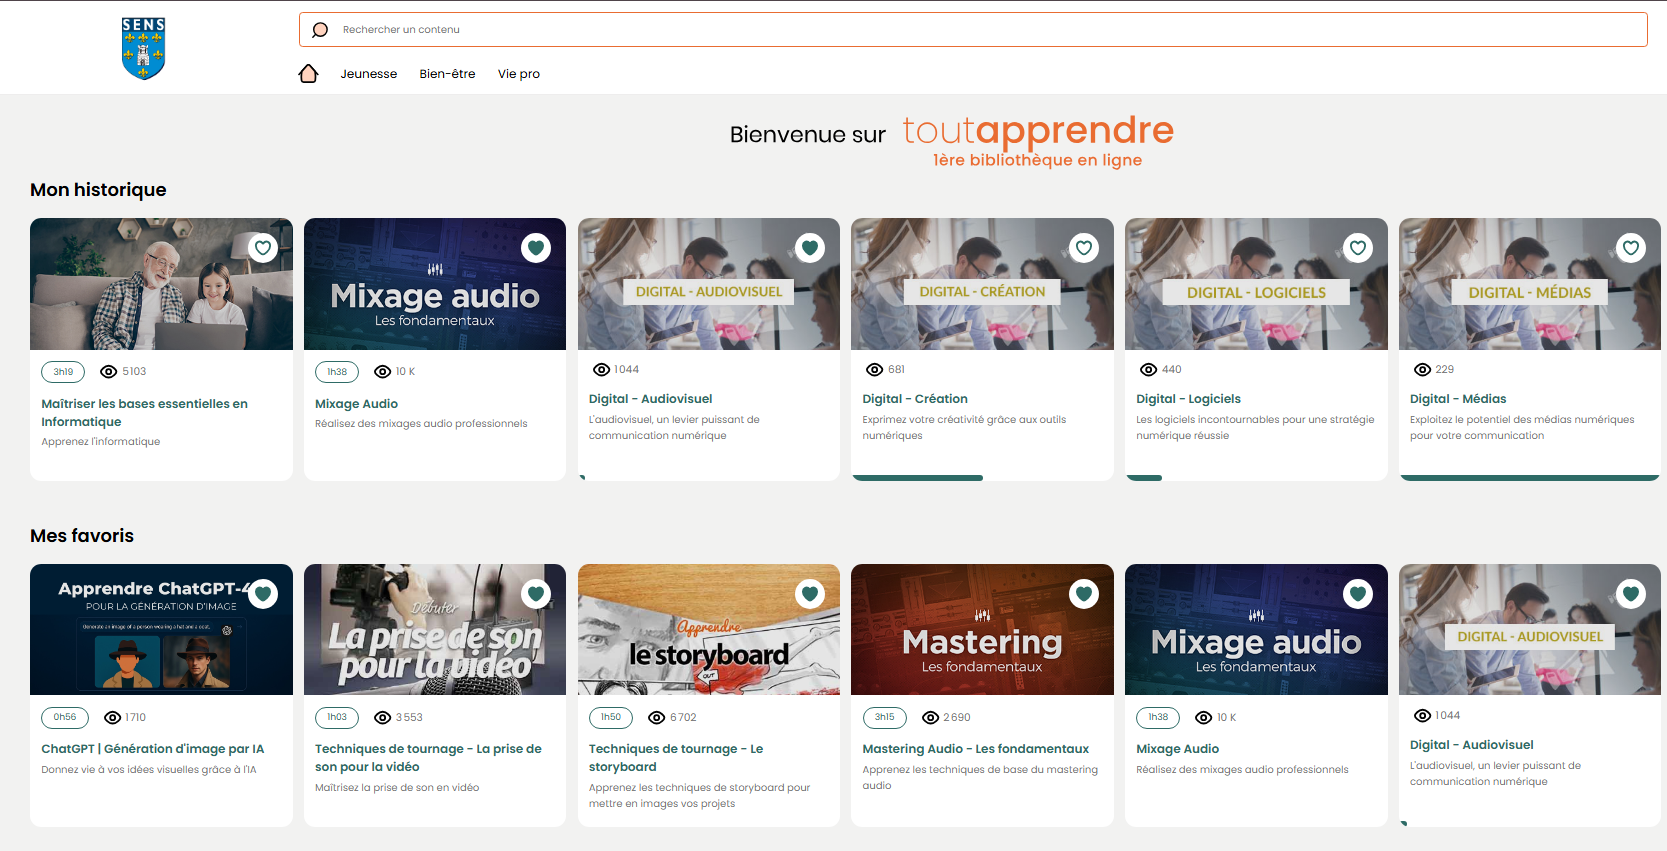Image resolution: width=1667 pixels, height=851 pixels.
Task: Click progress bar under Digital - Création
Action: click(x=918, y=478)
